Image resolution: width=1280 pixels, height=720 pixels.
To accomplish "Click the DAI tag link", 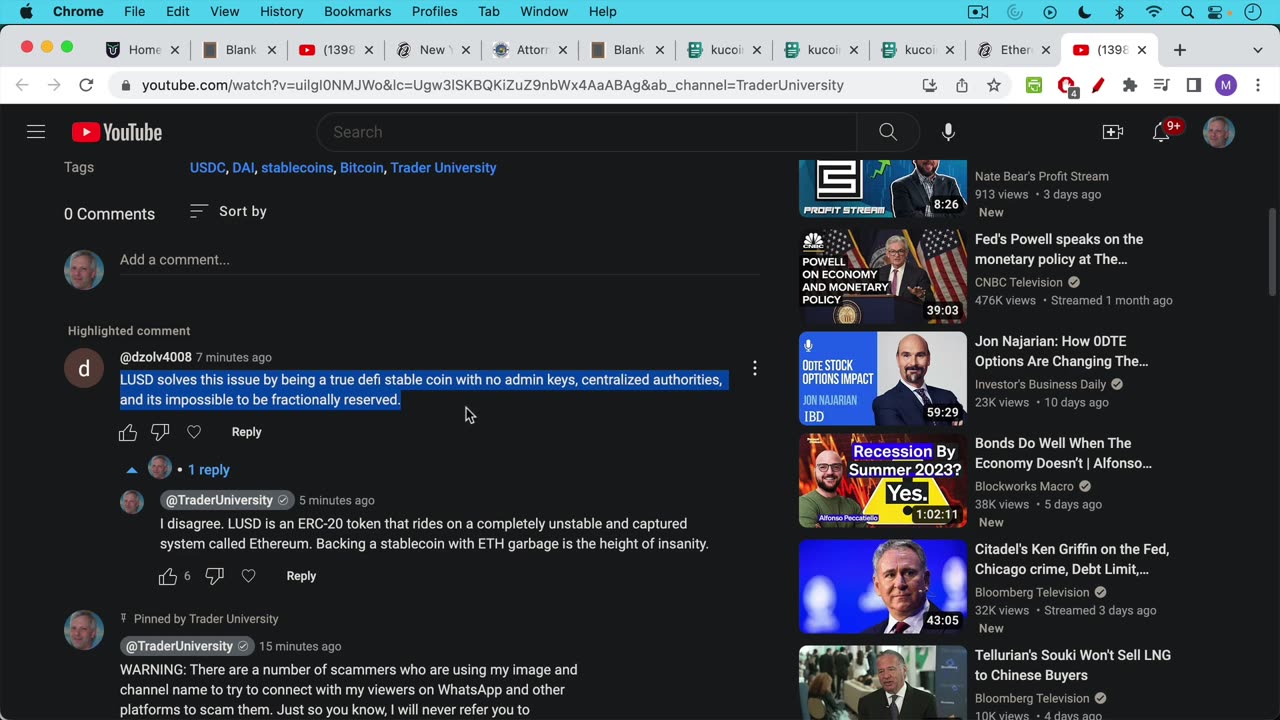I will [243, 167].
